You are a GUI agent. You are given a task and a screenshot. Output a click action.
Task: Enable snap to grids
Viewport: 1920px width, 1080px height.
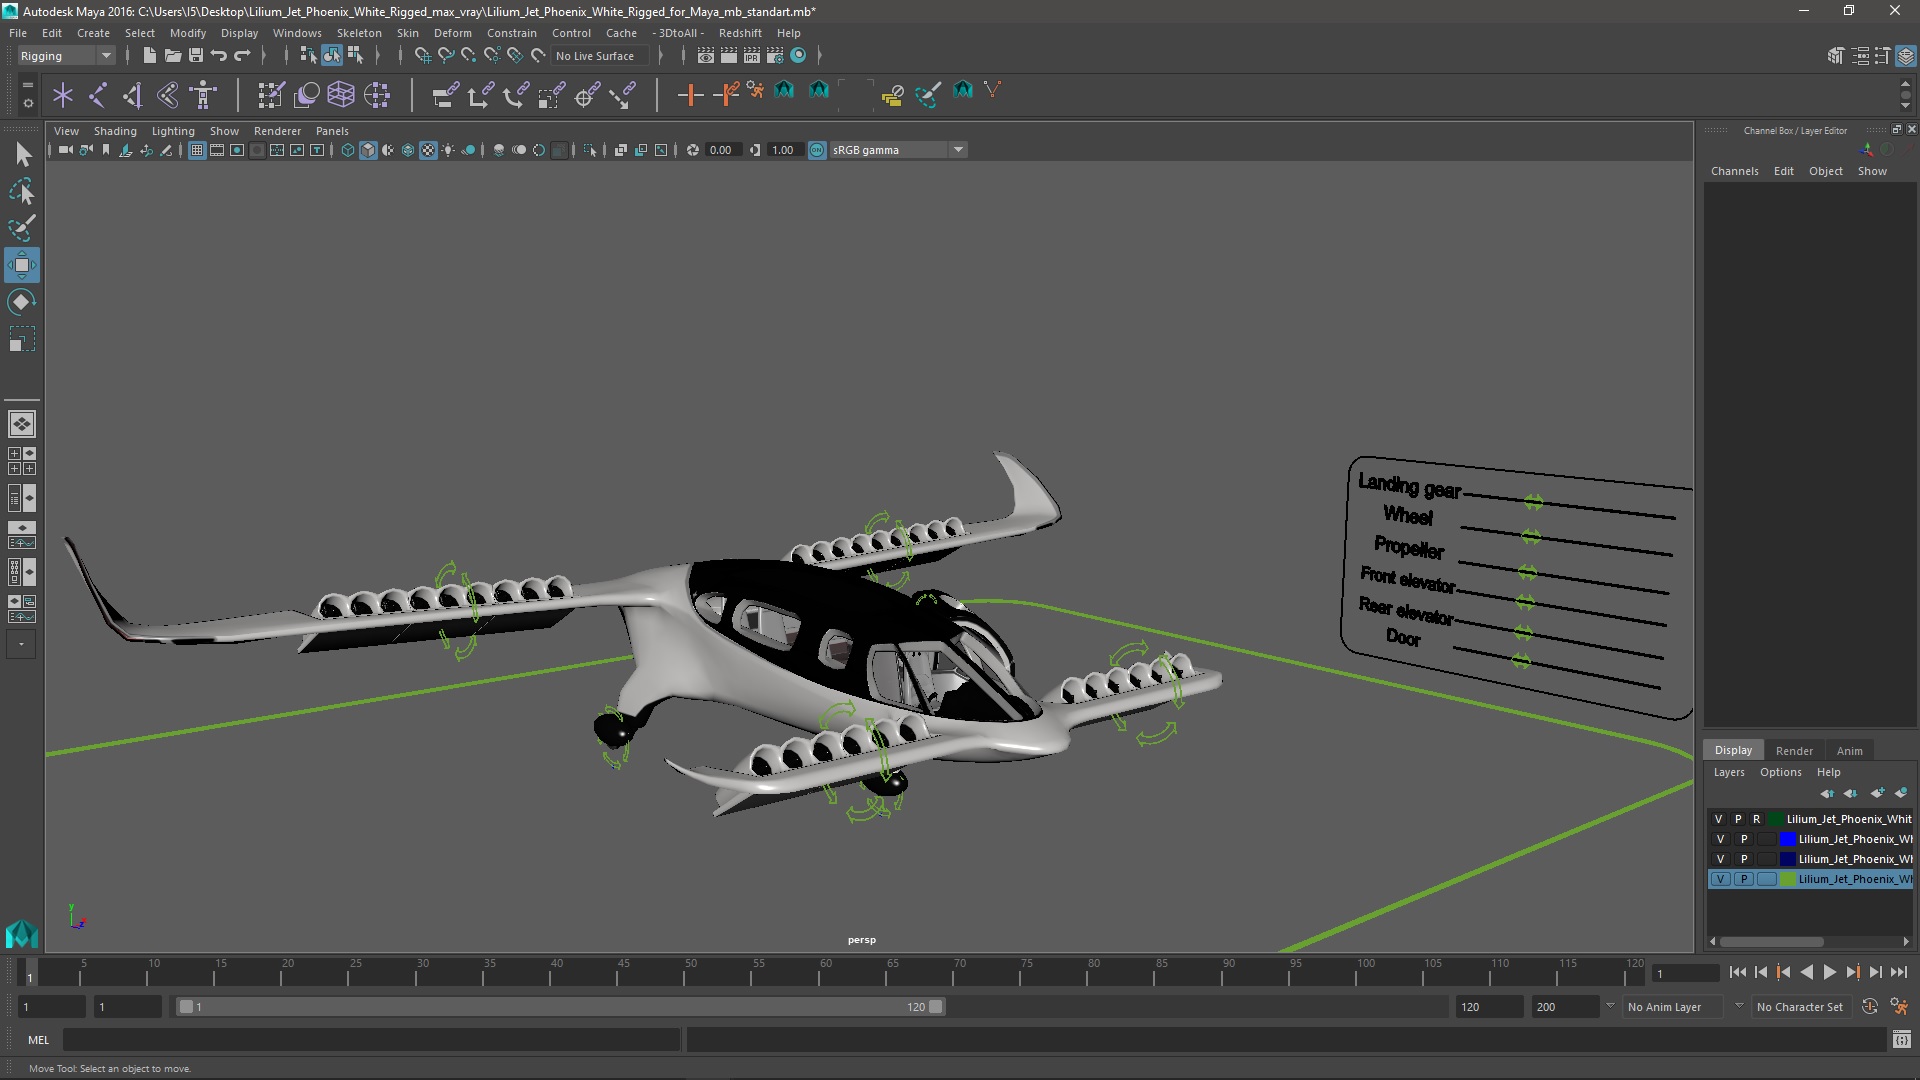[x=422, y=56]
